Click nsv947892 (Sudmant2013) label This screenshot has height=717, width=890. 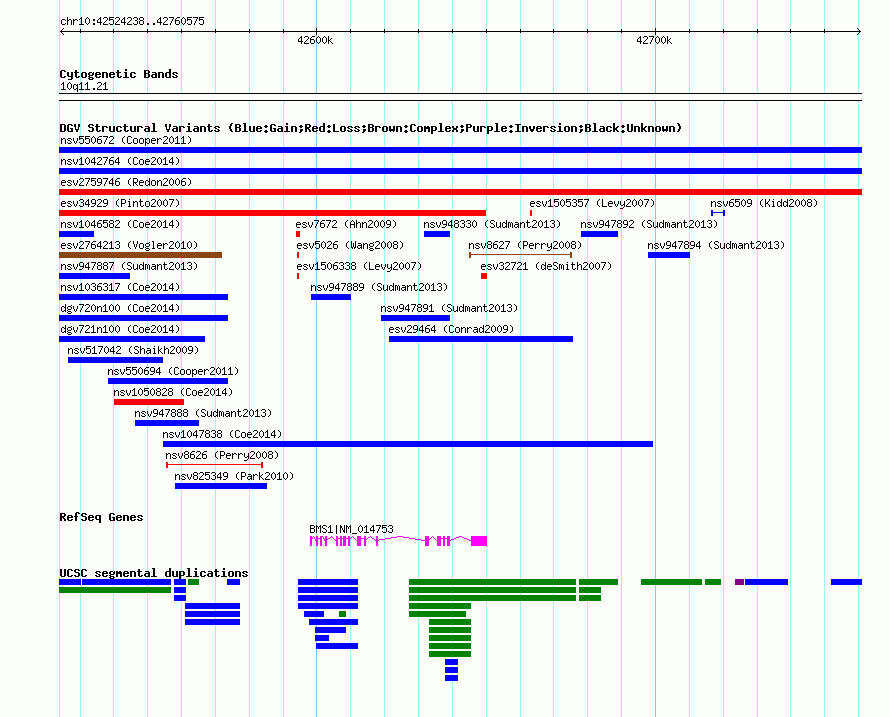pos(649,224)
